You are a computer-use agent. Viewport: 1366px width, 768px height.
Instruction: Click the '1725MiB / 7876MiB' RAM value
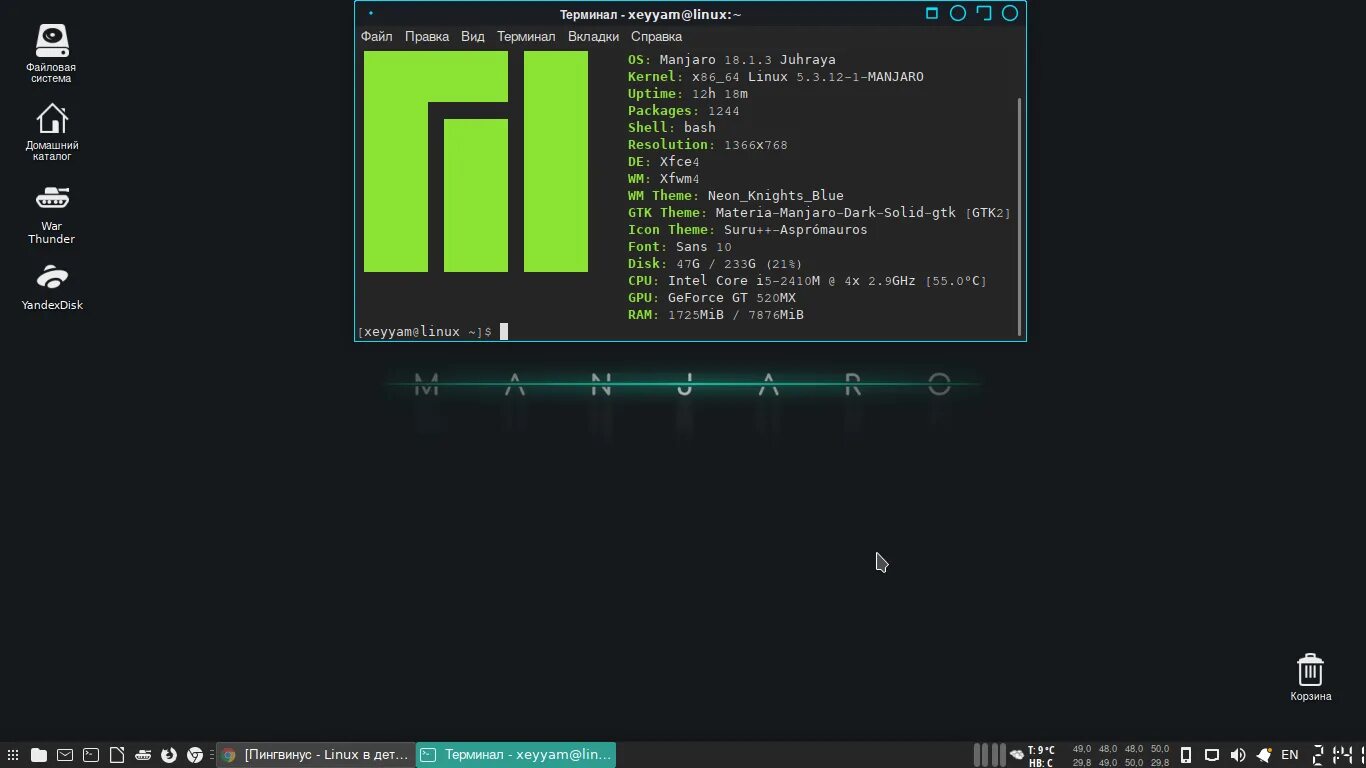(x=736, y=315)
